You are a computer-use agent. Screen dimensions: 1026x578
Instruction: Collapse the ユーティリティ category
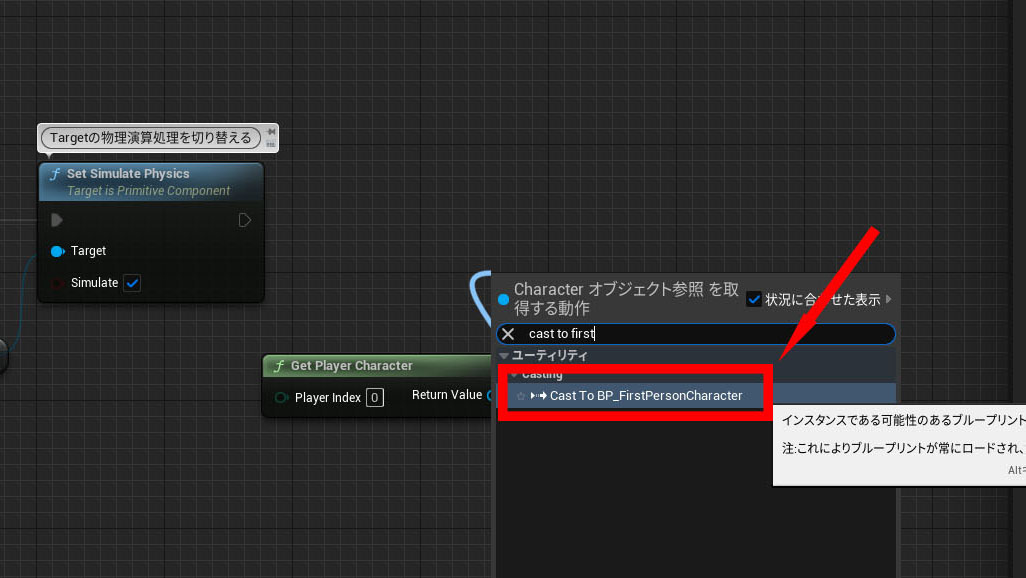(504, 355)
